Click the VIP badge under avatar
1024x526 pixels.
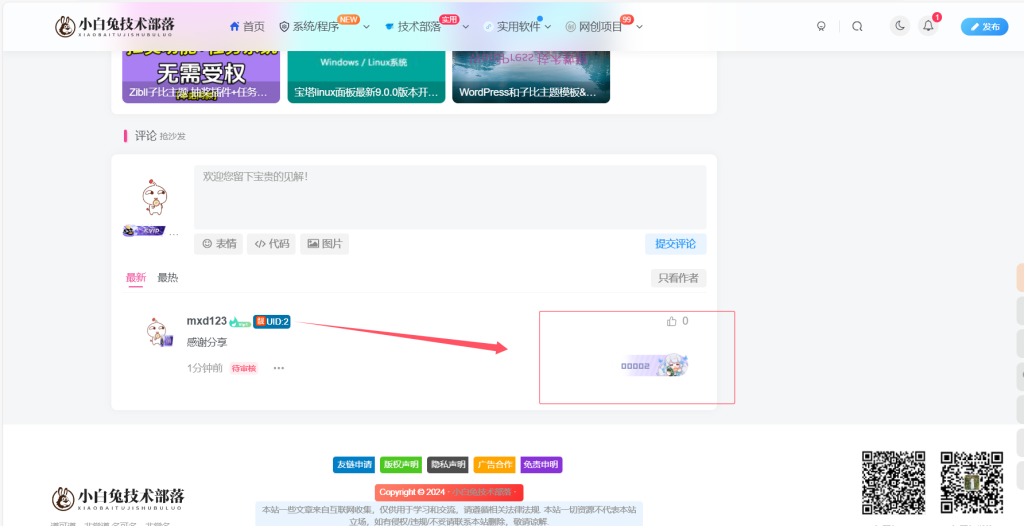click(144, 231)
